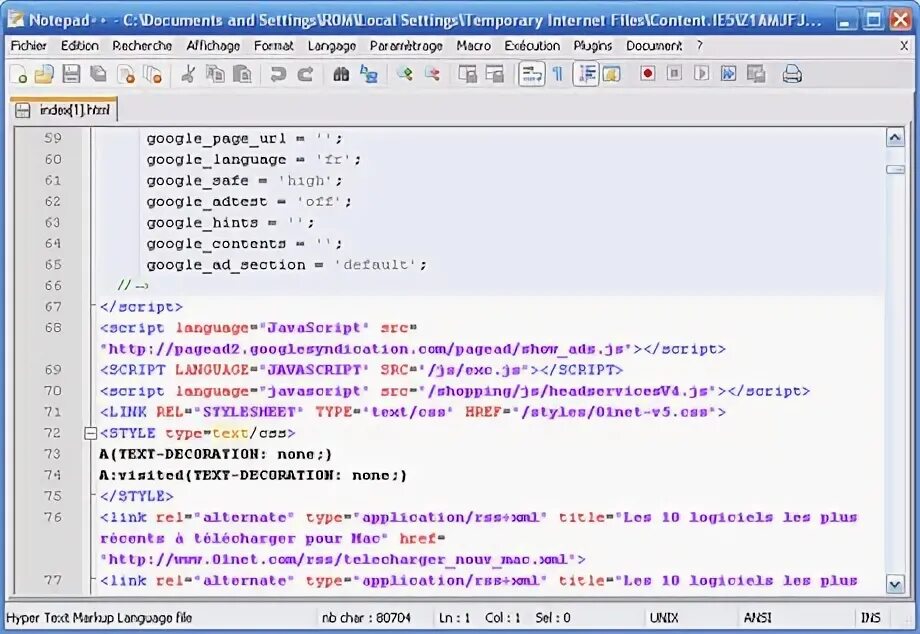Toggle synchronized vertical scrolling
Image resolution: width=920 pixels, height=634 pixels.
pyautogui.click(x=468, y=74)
